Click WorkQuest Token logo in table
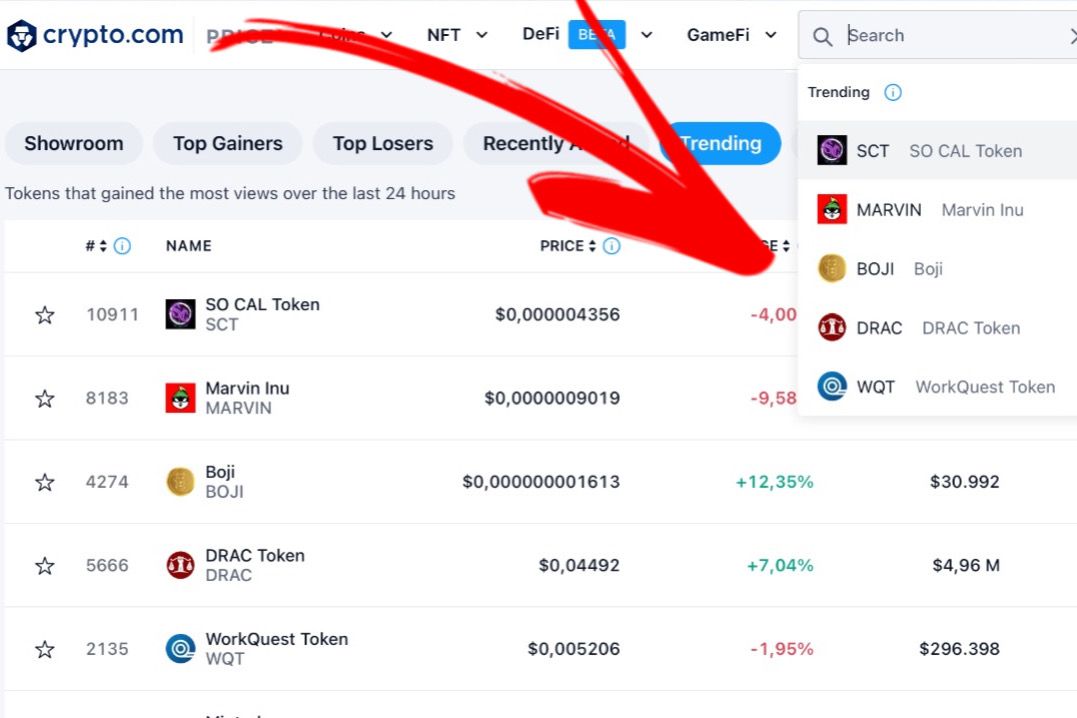 tap(180, 649)
